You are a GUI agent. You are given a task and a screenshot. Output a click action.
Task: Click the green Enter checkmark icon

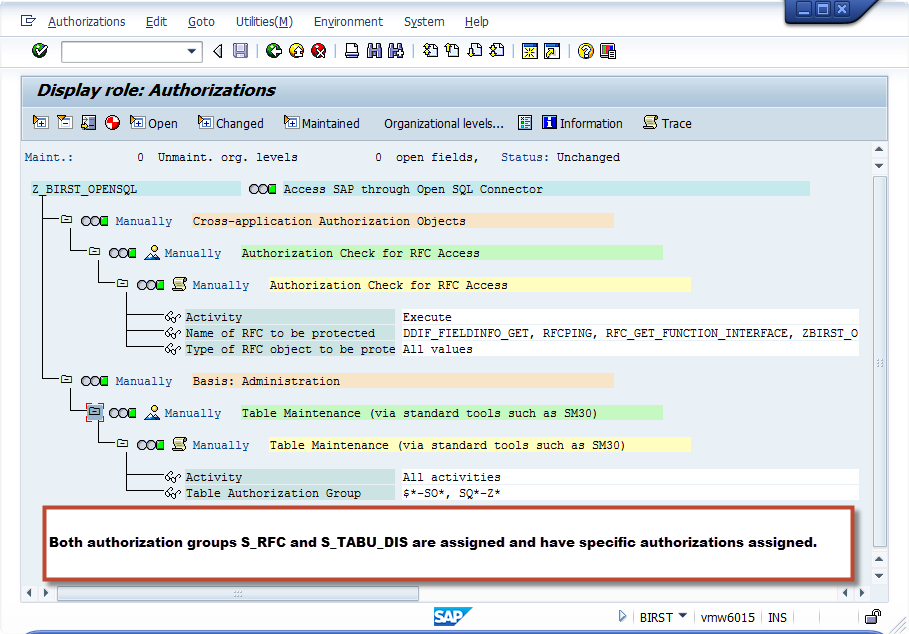pyautogui.click(x=39, y=51)
